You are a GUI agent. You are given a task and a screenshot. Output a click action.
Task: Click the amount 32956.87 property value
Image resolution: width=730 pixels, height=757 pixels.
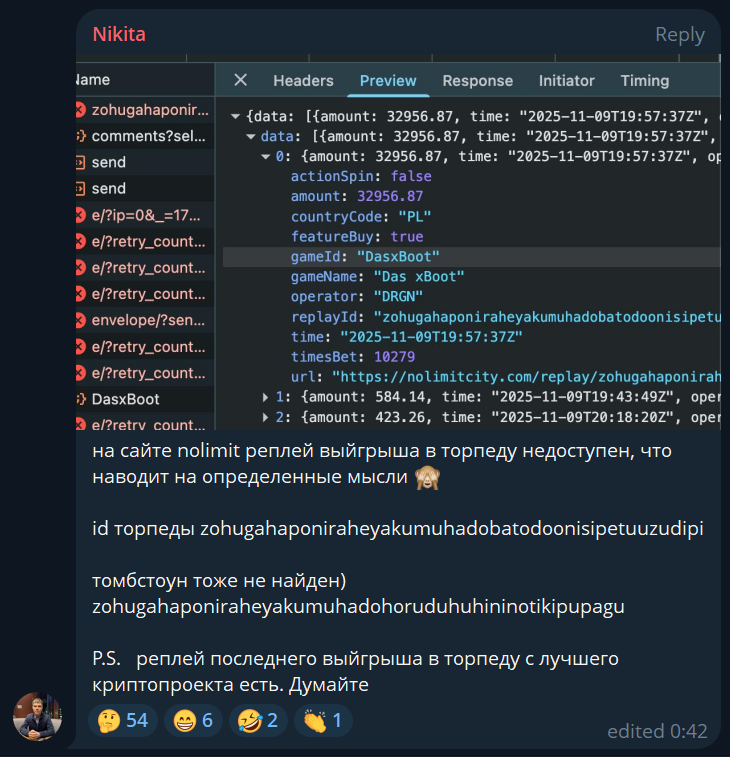[x=390, y=196]
